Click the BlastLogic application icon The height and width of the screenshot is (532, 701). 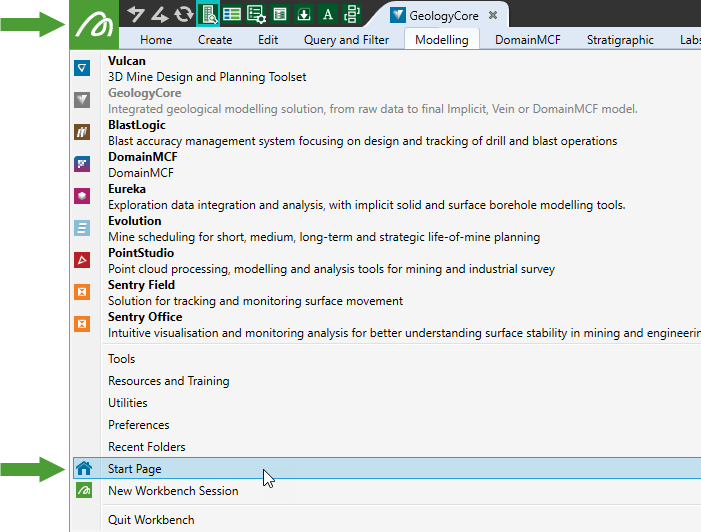click(x=82, y=132)
